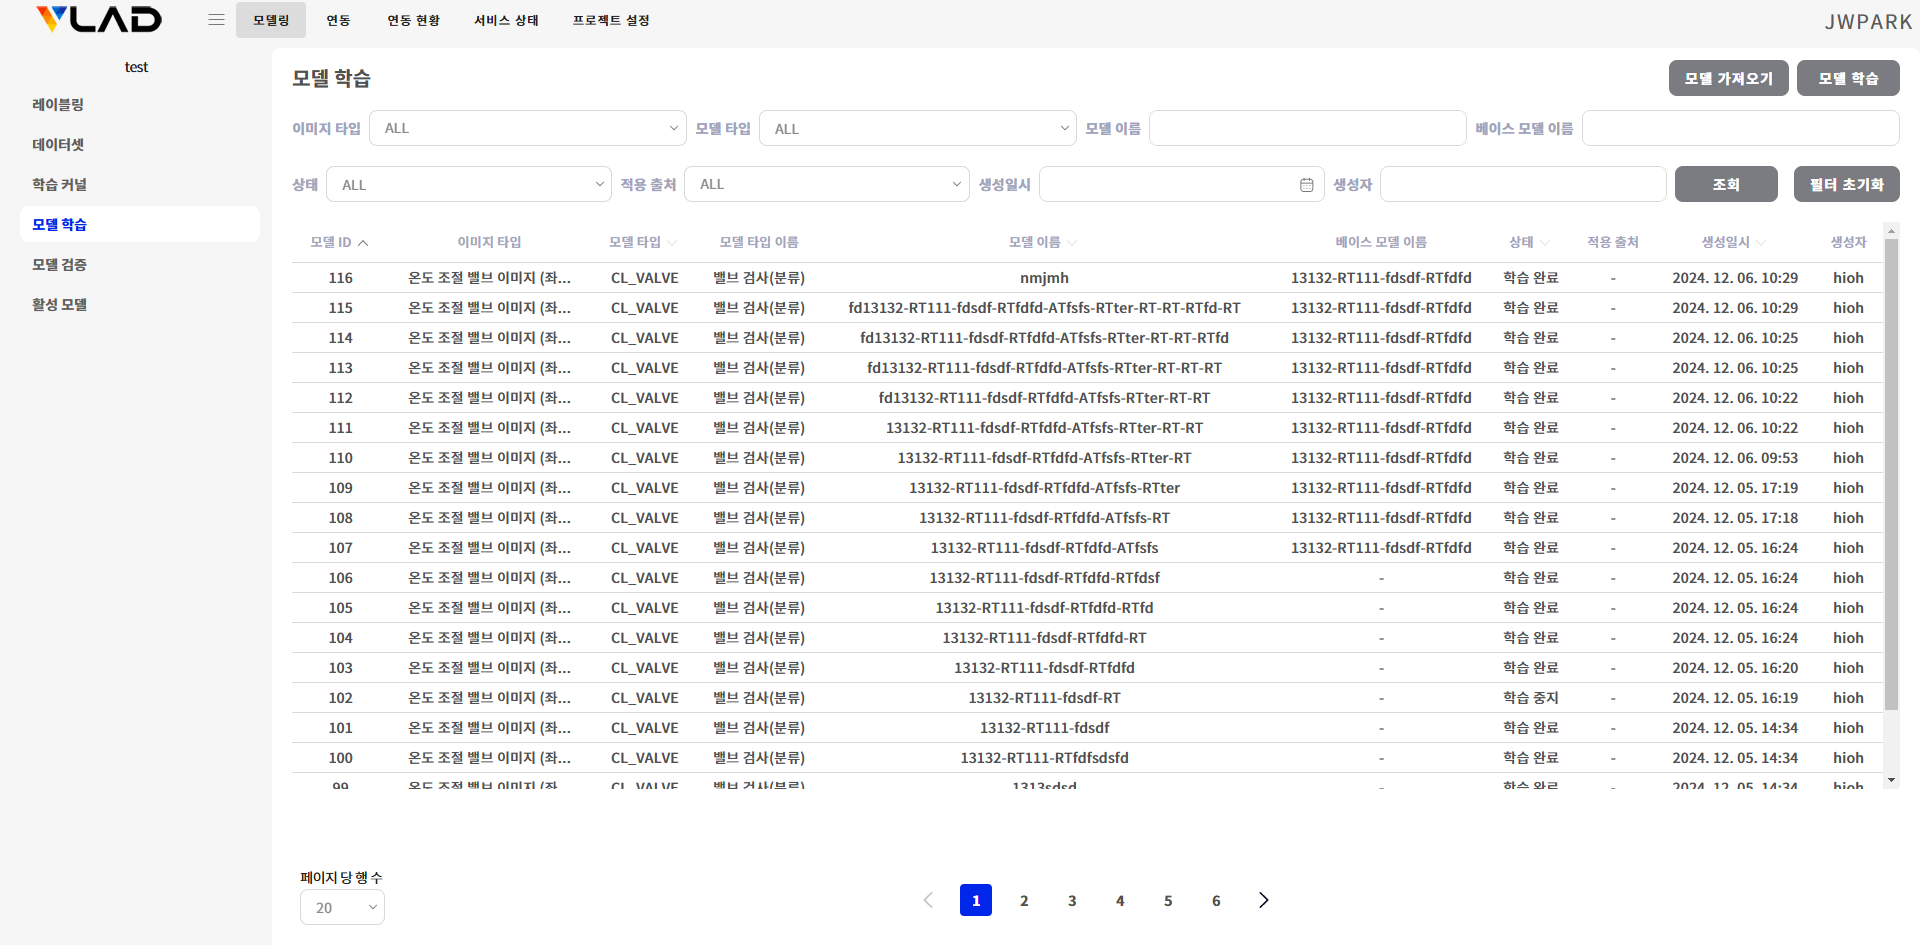Select the 모델링 top tab
This screenshot has width=1920, height=945.
pos(271,20)
